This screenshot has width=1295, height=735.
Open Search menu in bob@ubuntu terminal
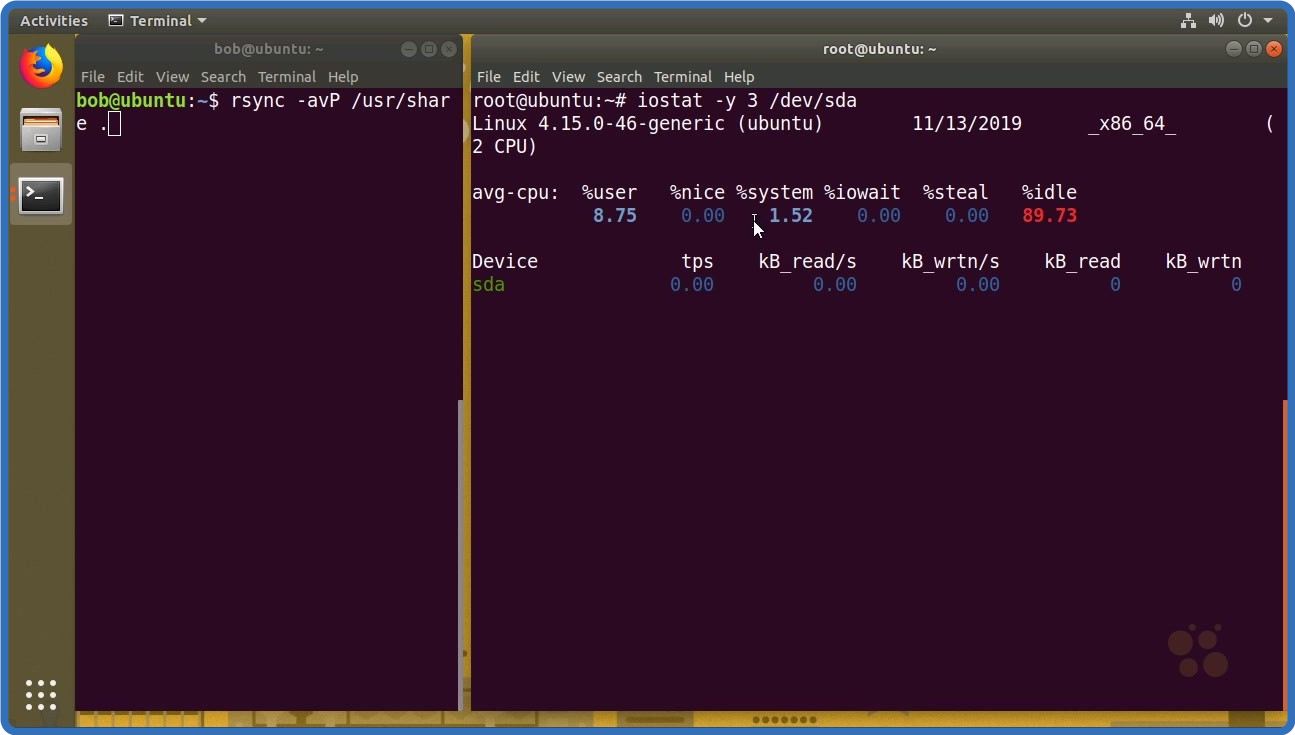click(223, 76)
